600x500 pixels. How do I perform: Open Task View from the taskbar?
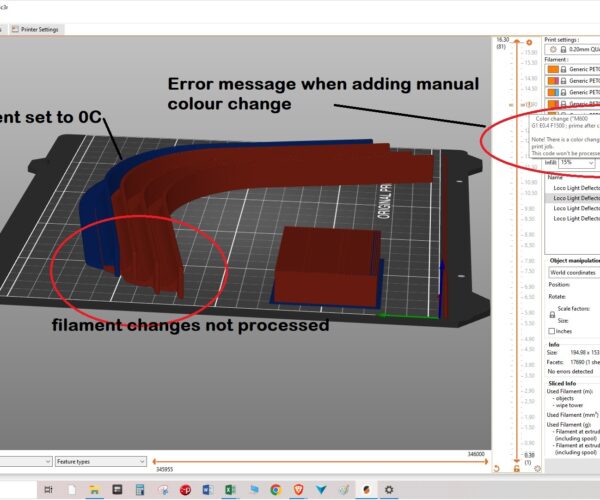coord(49,489)
